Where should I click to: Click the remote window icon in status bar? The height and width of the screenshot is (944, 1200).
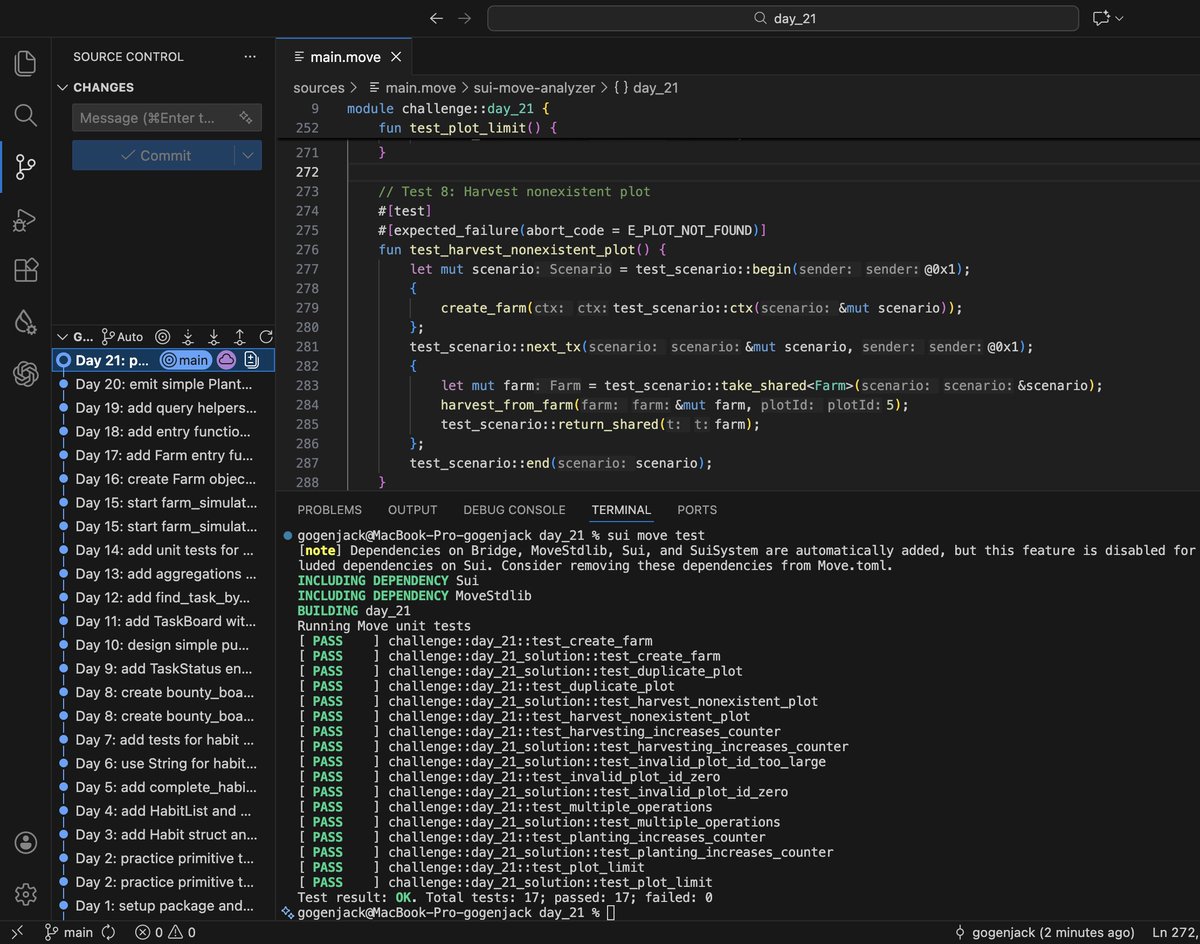(17, 932)
